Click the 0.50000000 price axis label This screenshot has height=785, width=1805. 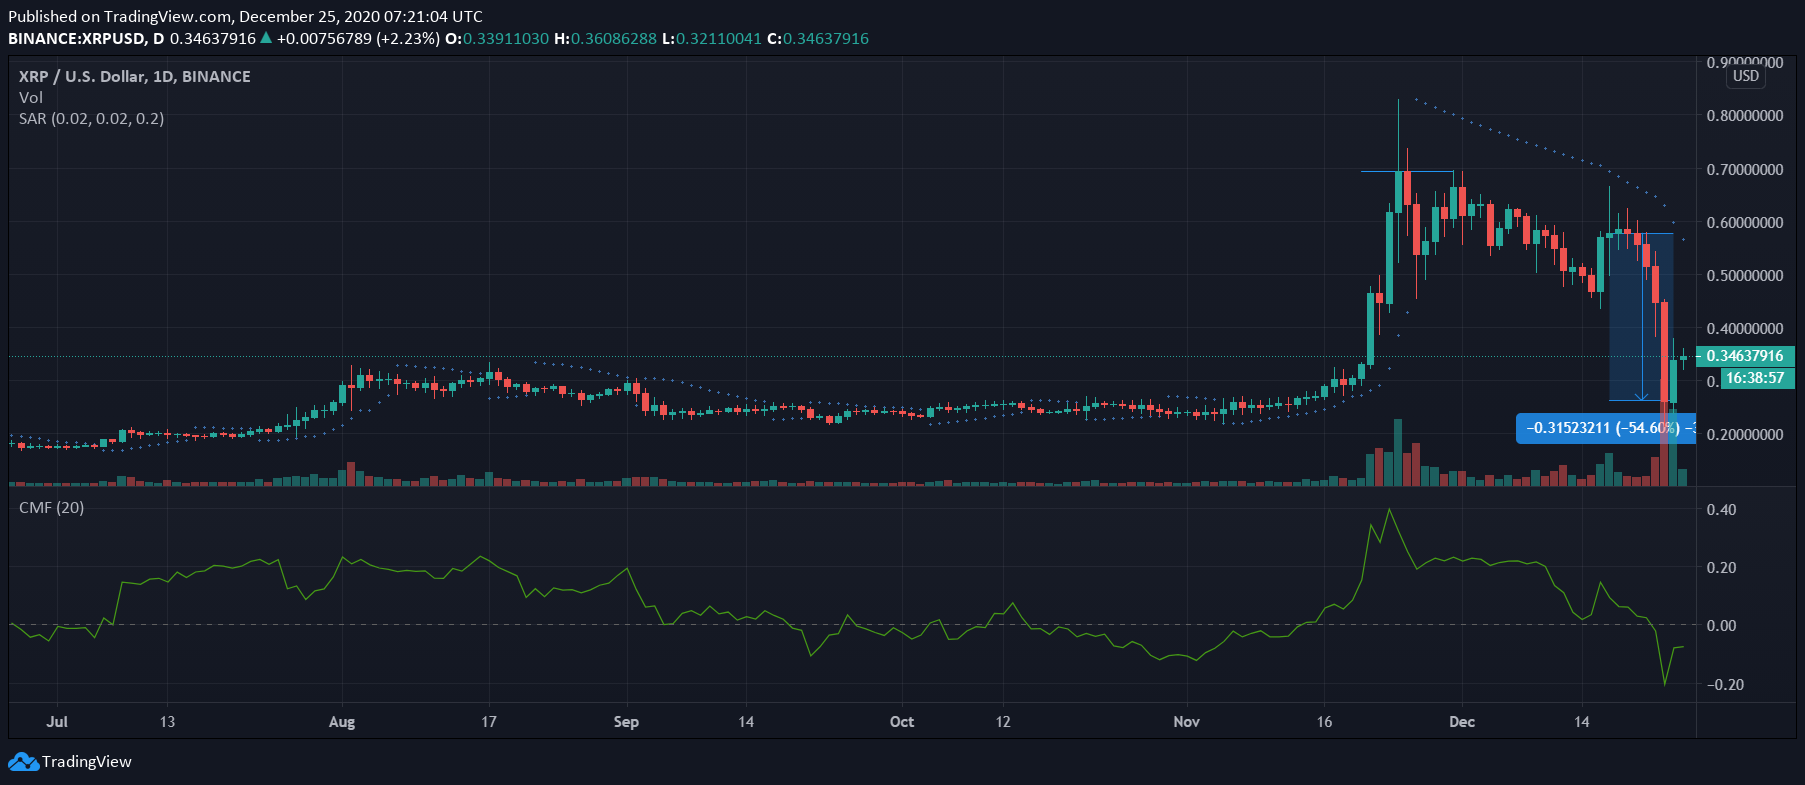point(1745,276)
